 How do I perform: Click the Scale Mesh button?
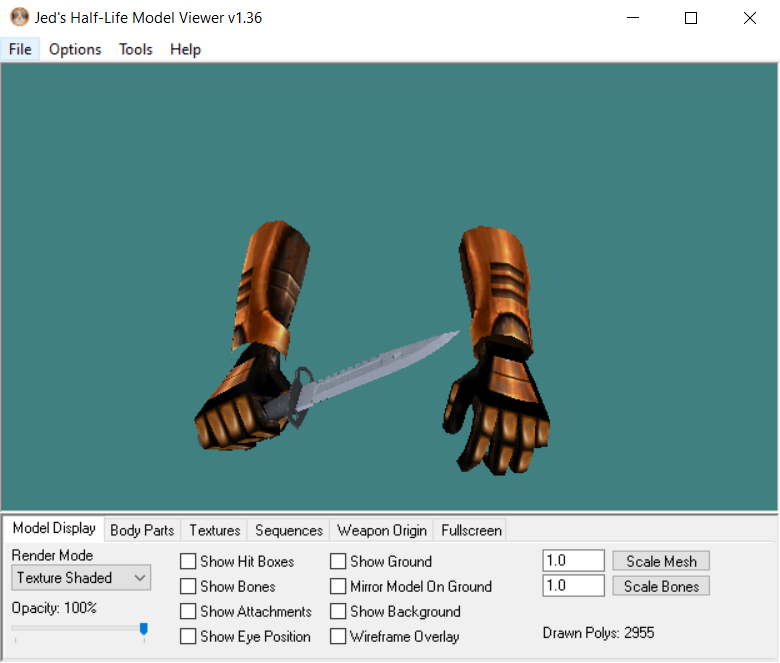point(661,561)
